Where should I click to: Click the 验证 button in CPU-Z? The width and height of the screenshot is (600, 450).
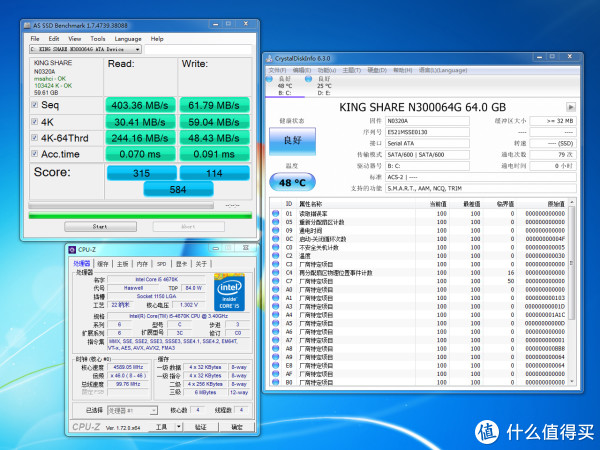coord(201,427)
